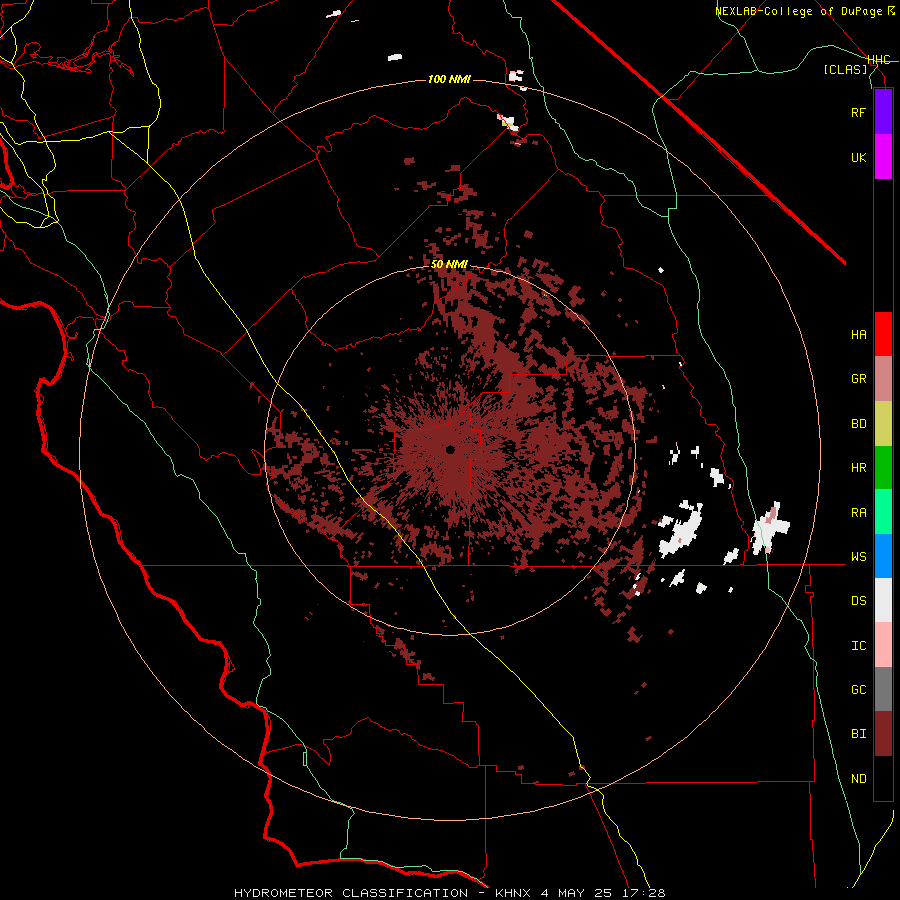This screenshot has width=900, height=900.
Task: Click the GR legend label
Action: click(859, 379)
